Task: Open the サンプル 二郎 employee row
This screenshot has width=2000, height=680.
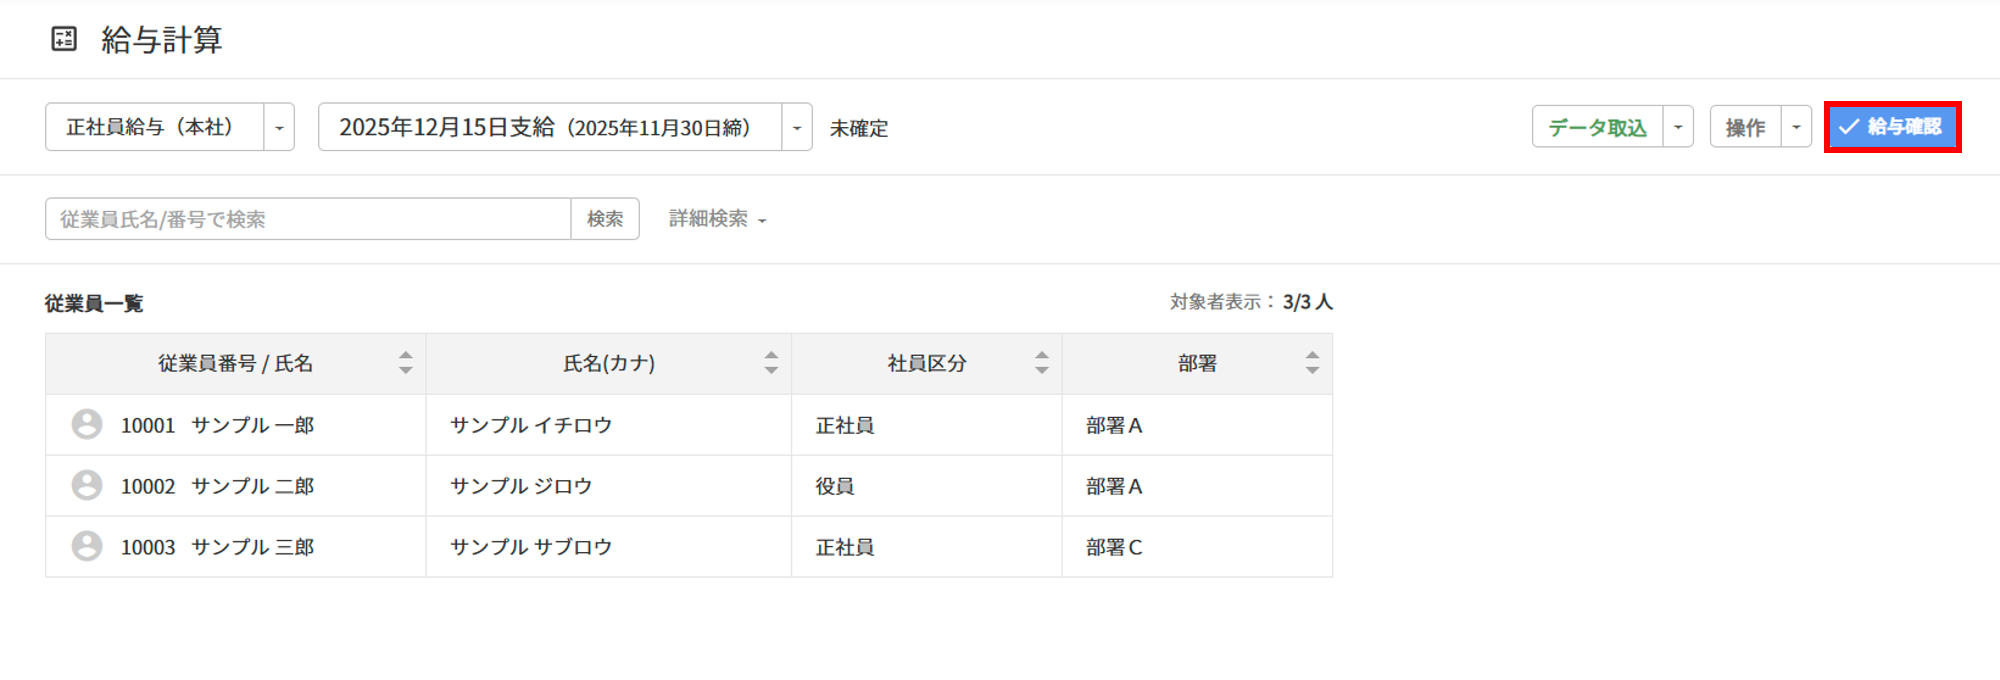Action: [252, 486]
